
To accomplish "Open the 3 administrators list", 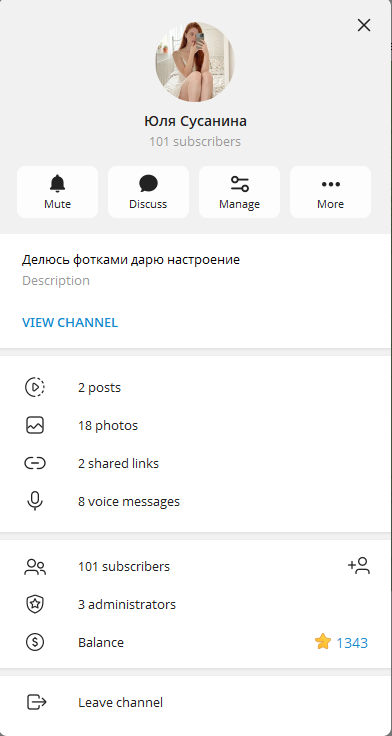I will click(x=195, y=605).
